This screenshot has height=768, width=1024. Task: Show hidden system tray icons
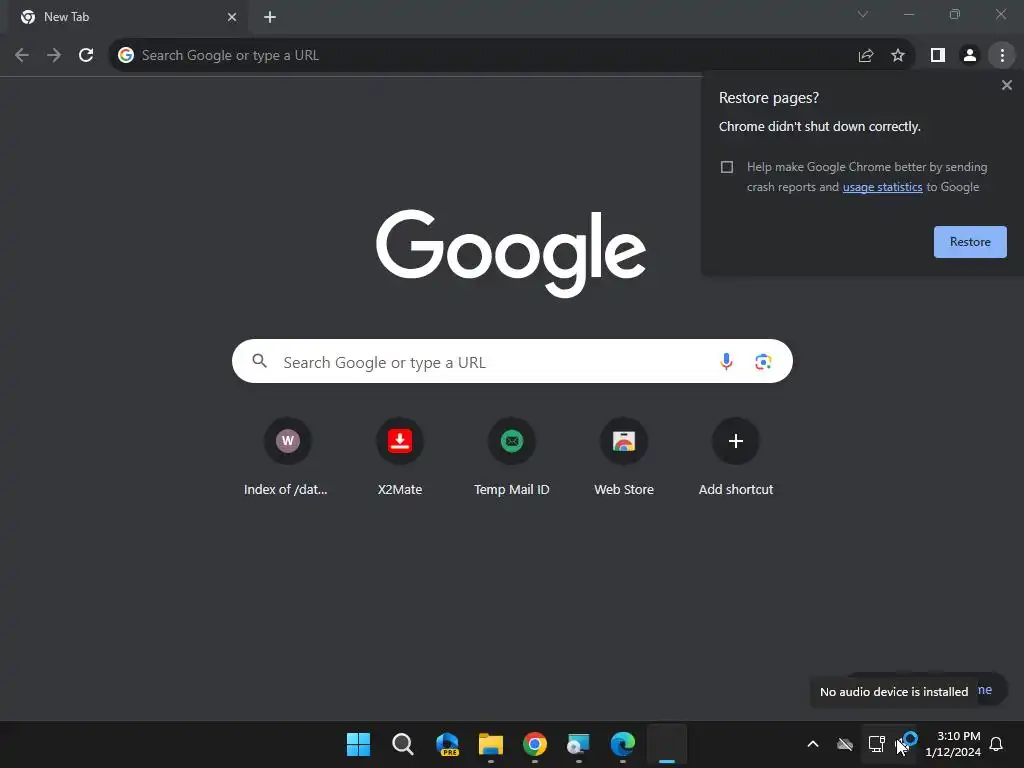(812, 744)
